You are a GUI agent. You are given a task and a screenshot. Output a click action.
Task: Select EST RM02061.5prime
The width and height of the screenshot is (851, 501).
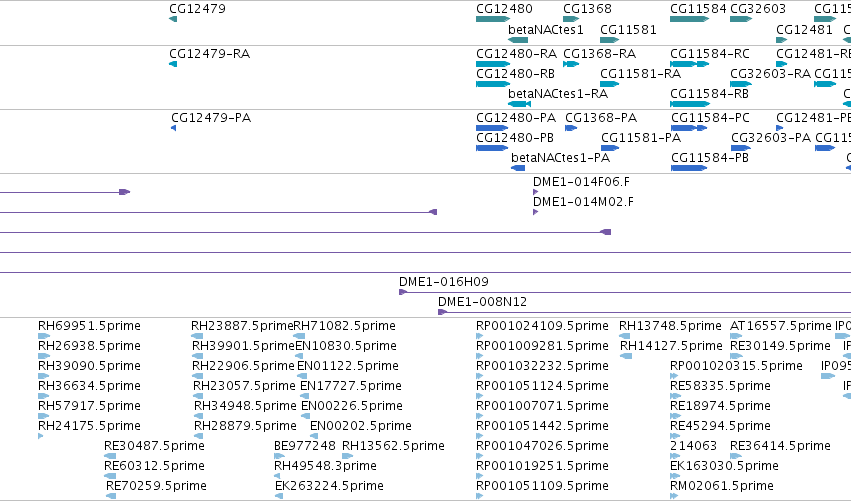[722, 486]
